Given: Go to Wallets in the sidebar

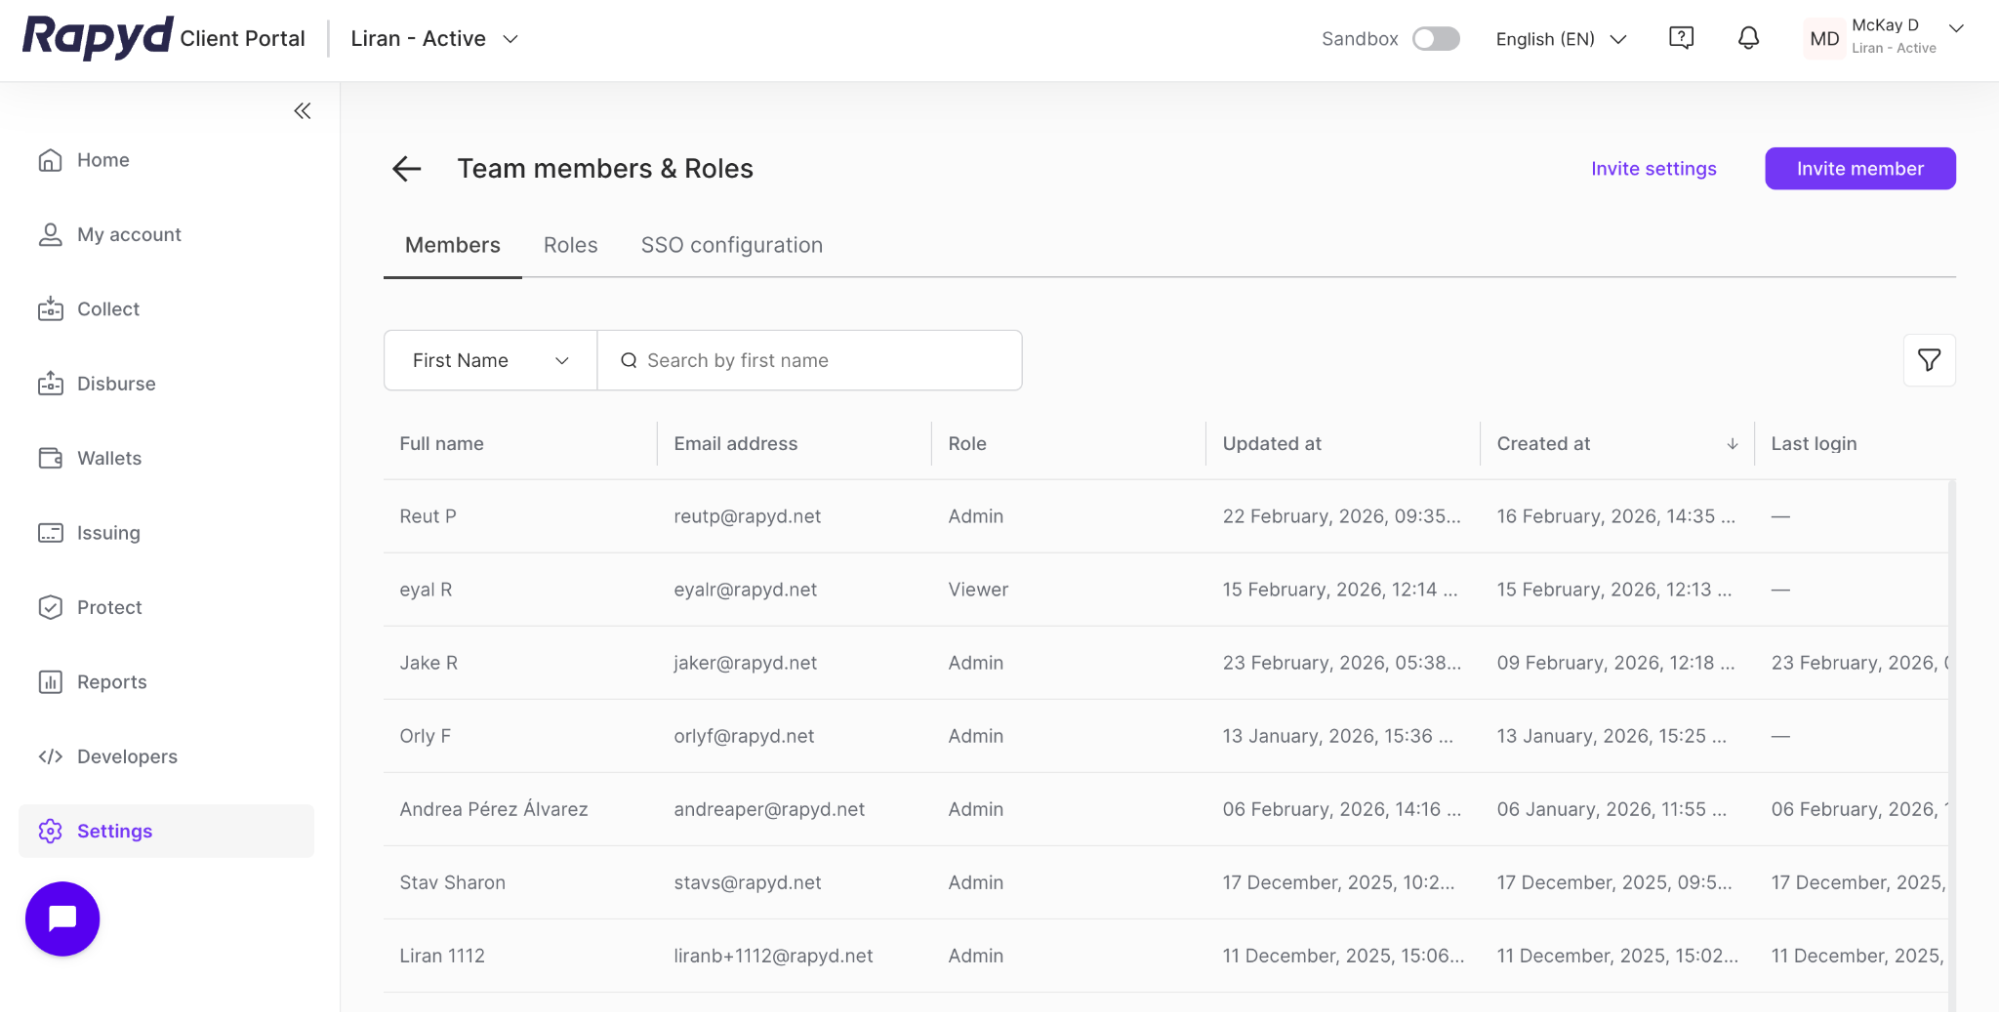Looking at the screenshot, I should click(109, 458).
